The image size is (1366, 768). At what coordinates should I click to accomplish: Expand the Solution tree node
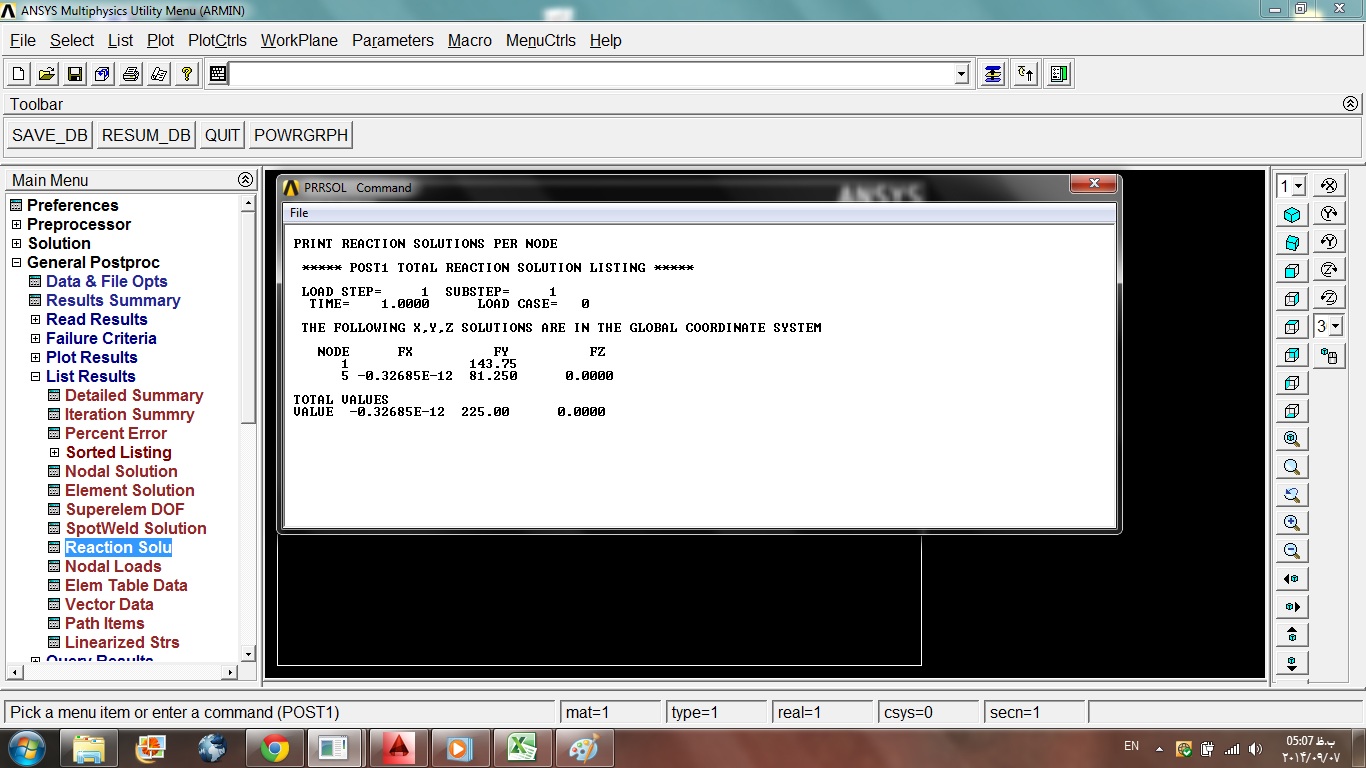16,244
